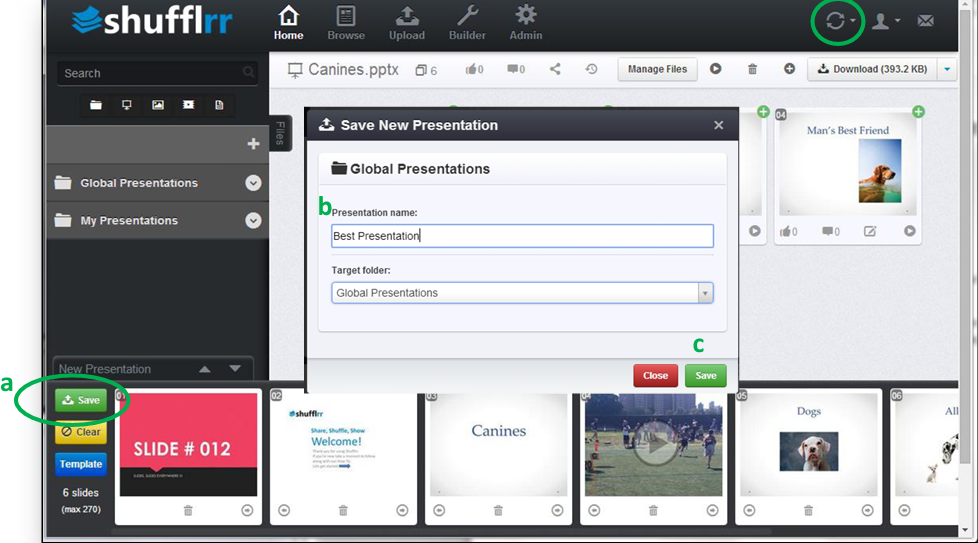
Task: Click the Presentation name input field
Action: click(x=522, y=236)
